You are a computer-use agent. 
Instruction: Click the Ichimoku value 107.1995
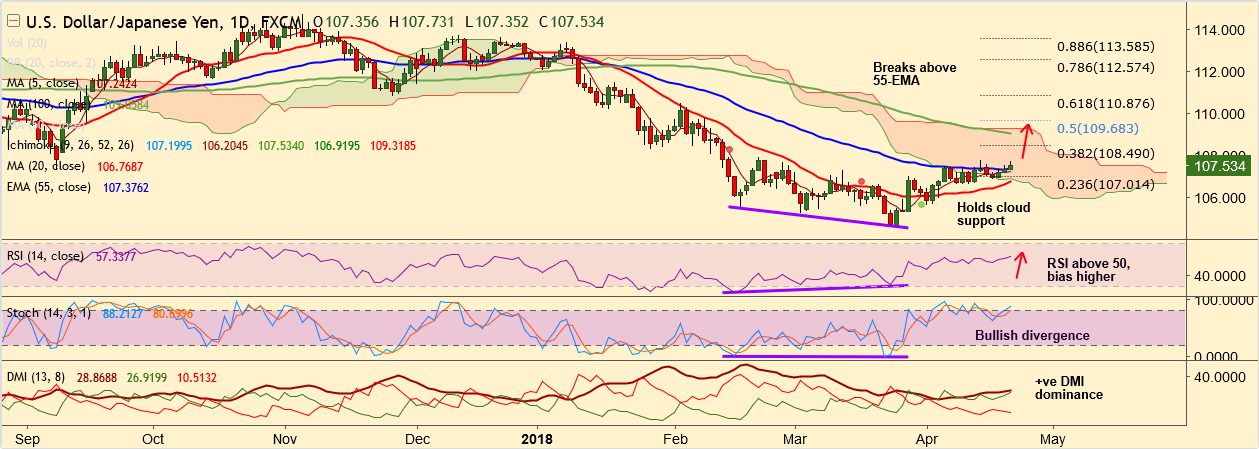(x=169, y=145)
